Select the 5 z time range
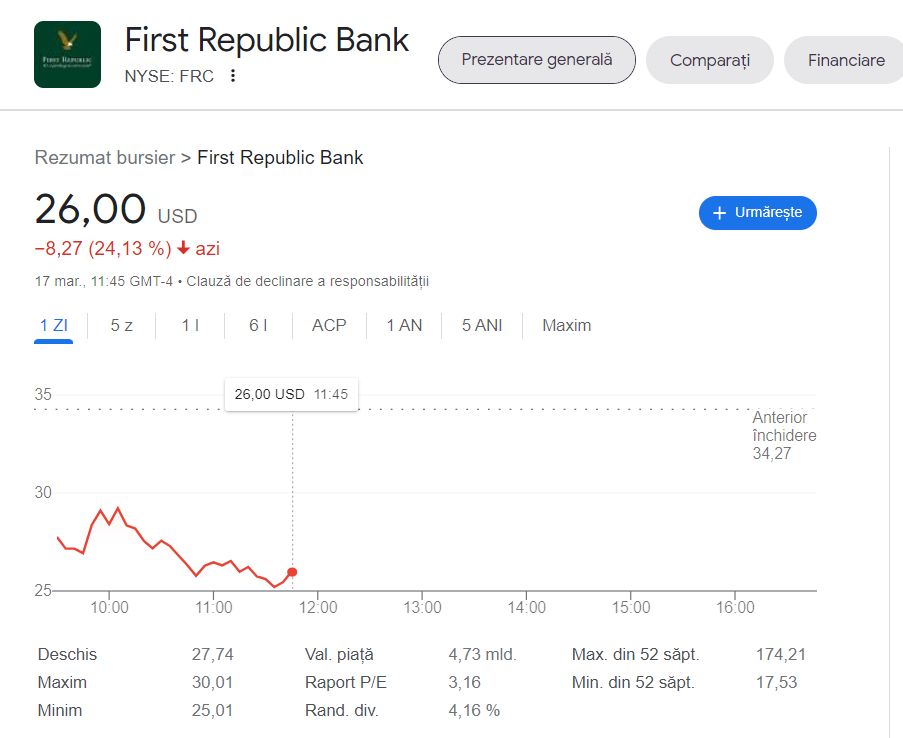This screenshot has height=738, width=903. point(122,325)
